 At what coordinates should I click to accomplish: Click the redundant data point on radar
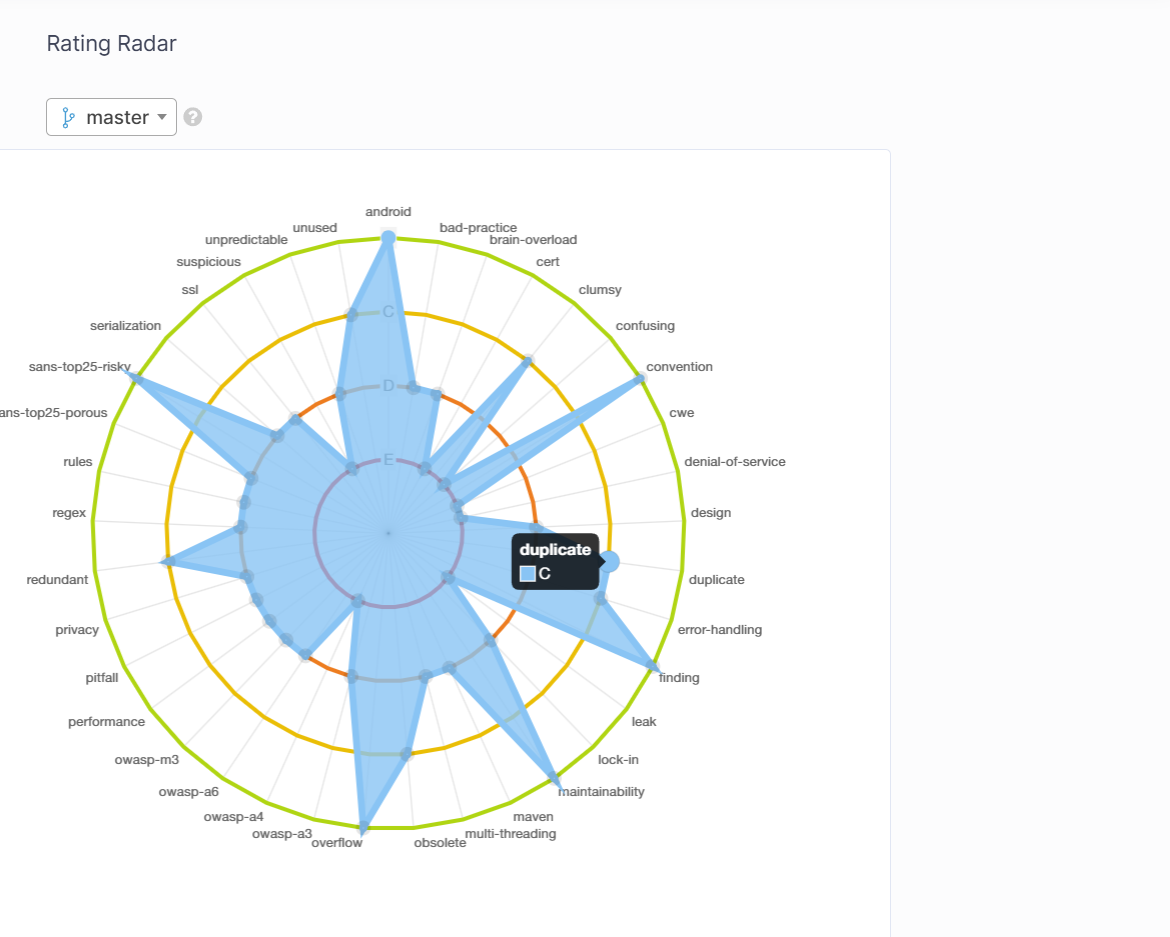point(168,561)
